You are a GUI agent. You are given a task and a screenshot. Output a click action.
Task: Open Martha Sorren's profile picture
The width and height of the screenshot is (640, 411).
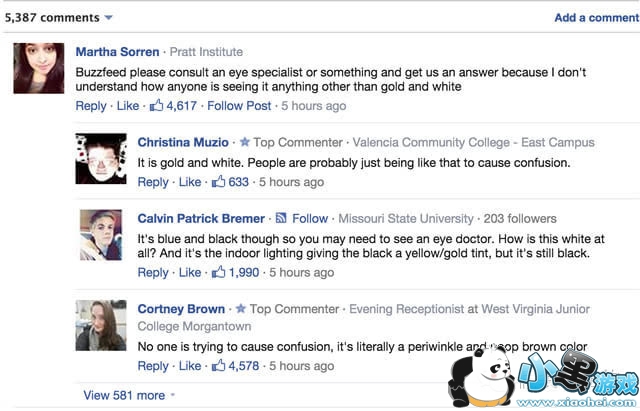coord(39,68)
